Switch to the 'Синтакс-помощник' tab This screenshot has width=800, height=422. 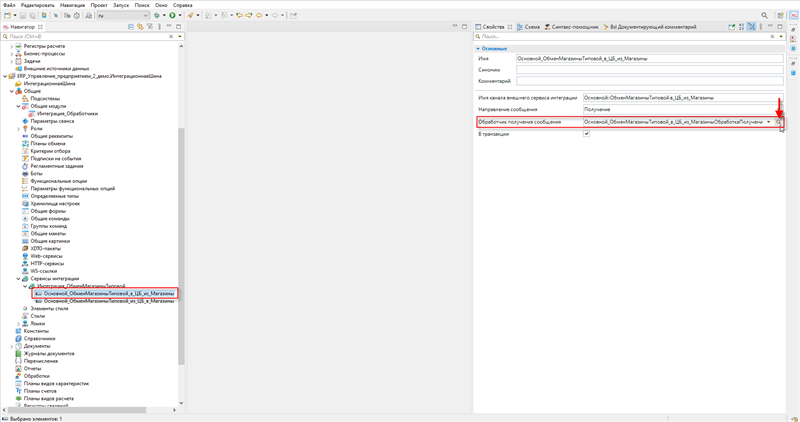571,27
